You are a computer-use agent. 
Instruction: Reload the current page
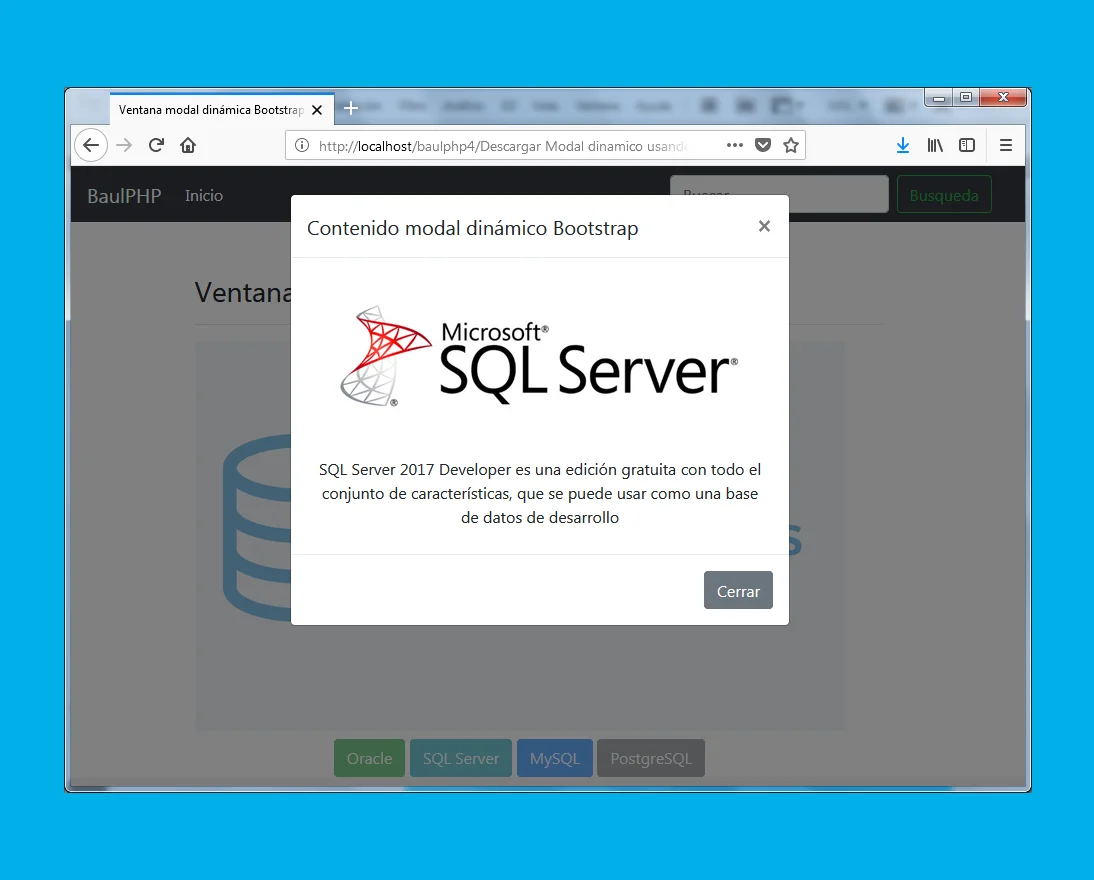click(x=156, y=145)
